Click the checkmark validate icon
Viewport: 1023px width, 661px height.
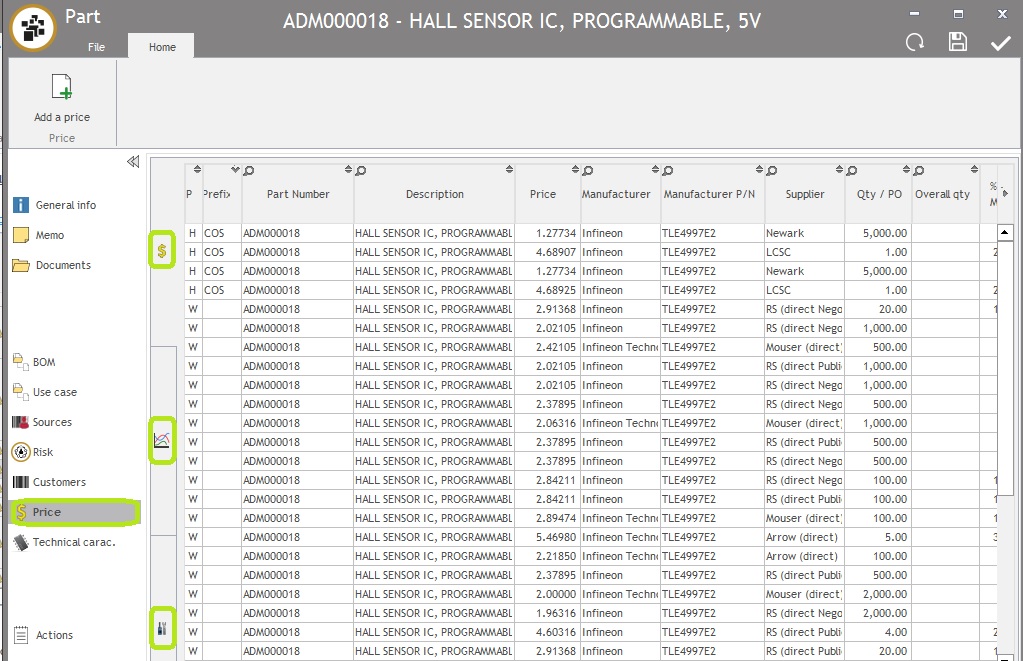click(x=1000, y=42)
